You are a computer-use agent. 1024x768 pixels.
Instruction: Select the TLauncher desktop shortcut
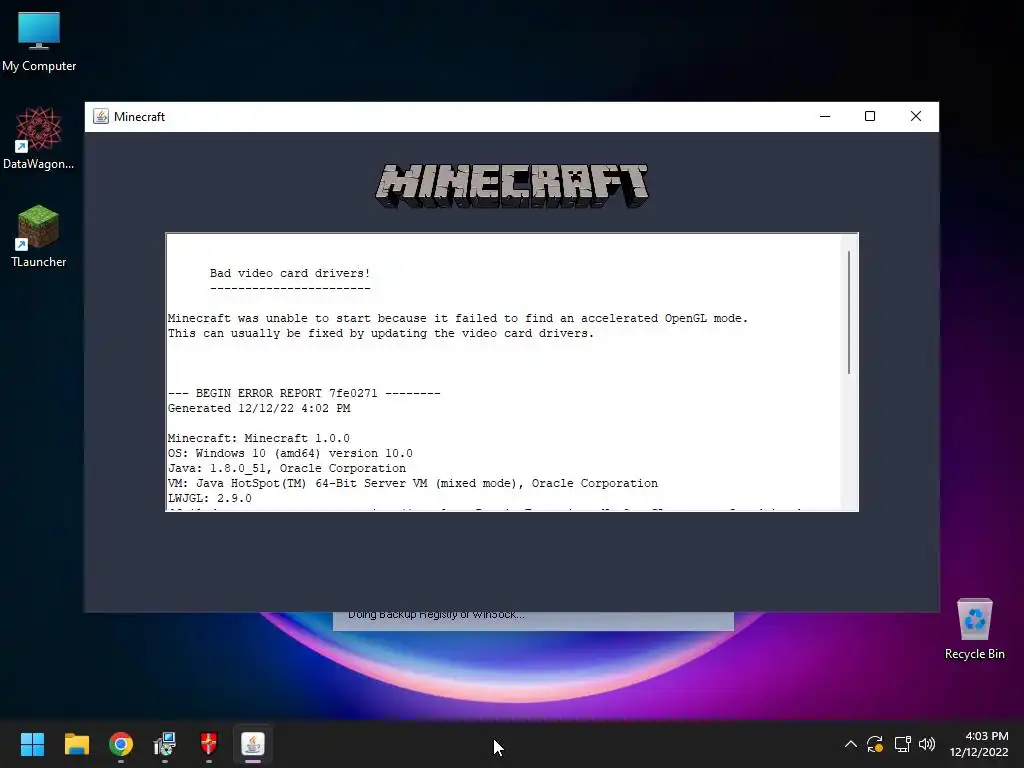pos(39,236)
